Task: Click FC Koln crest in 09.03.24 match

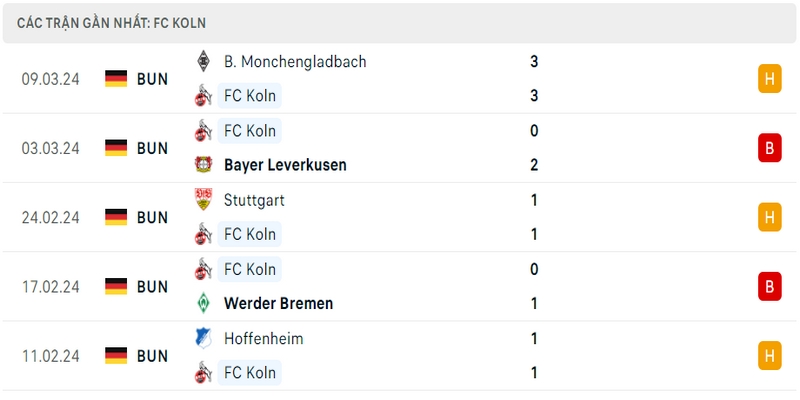Action: click(203, 95)
